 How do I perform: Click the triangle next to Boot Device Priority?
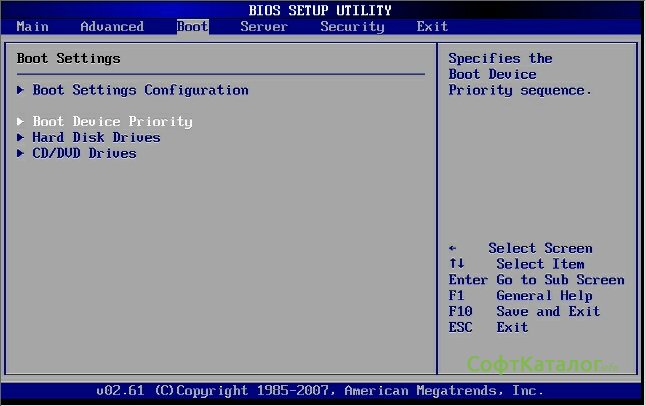coord(22,122)
